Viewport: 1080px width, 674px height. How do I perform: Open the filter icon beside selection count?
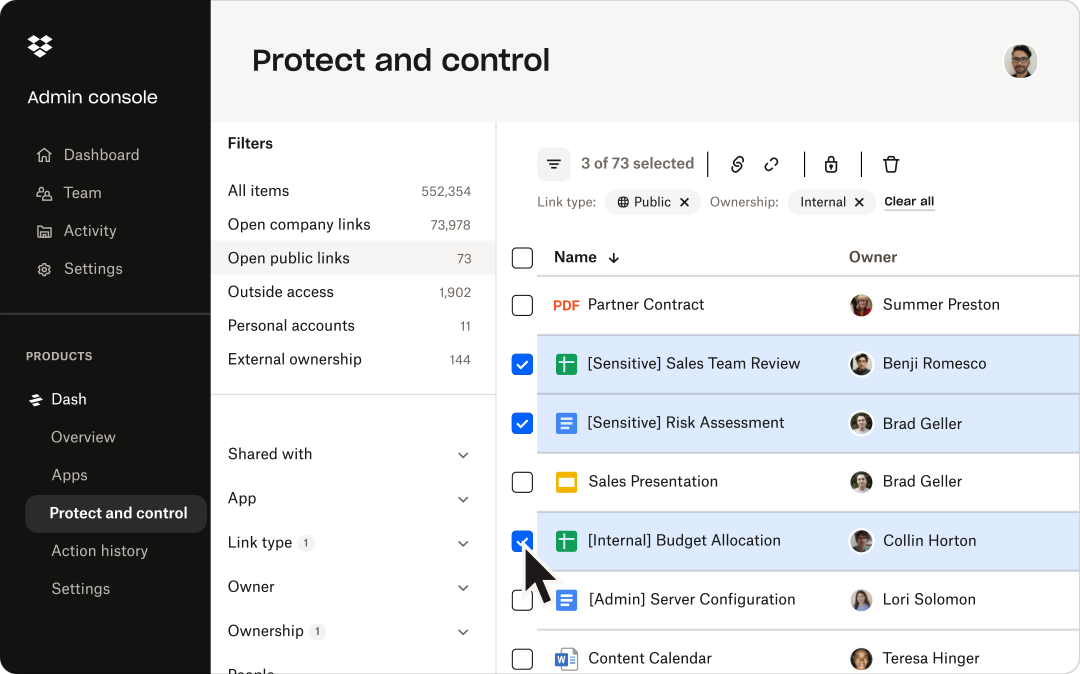pos(554,163)
